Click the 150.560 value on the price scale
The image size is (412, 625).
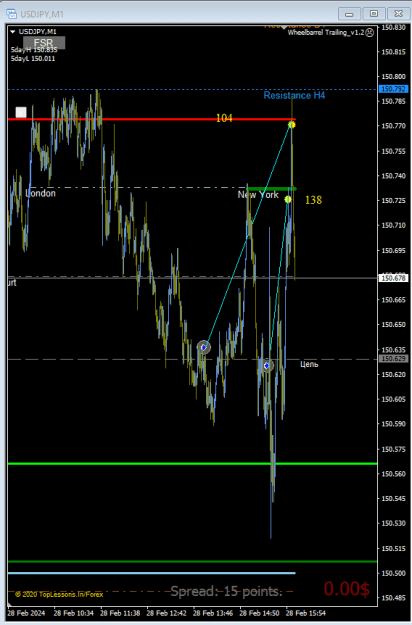tap(393, 474)
